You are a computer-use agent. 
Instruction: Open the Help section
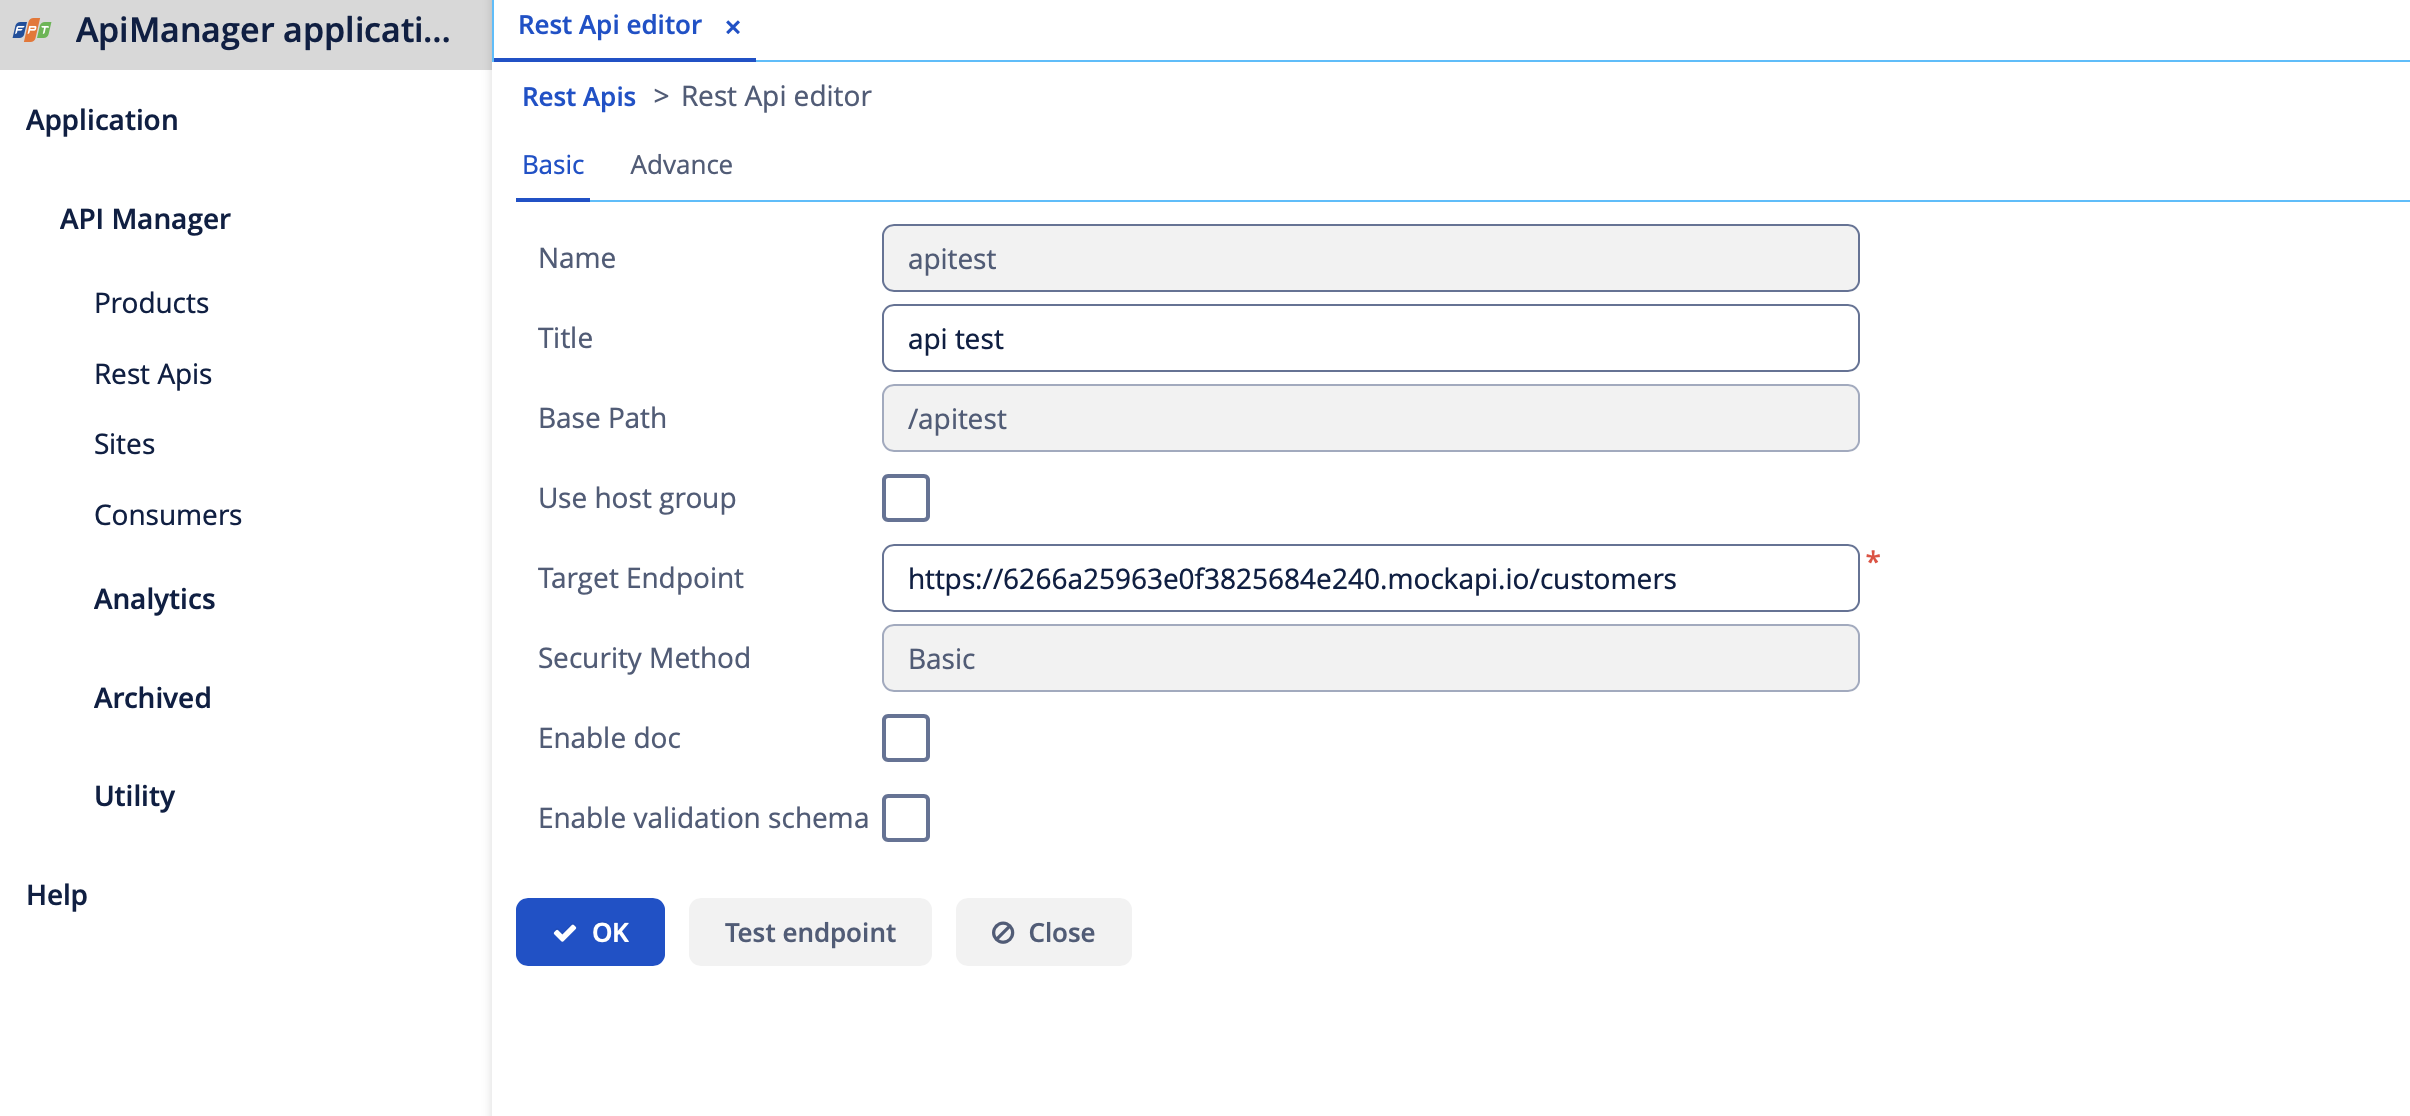pos(57,894)
